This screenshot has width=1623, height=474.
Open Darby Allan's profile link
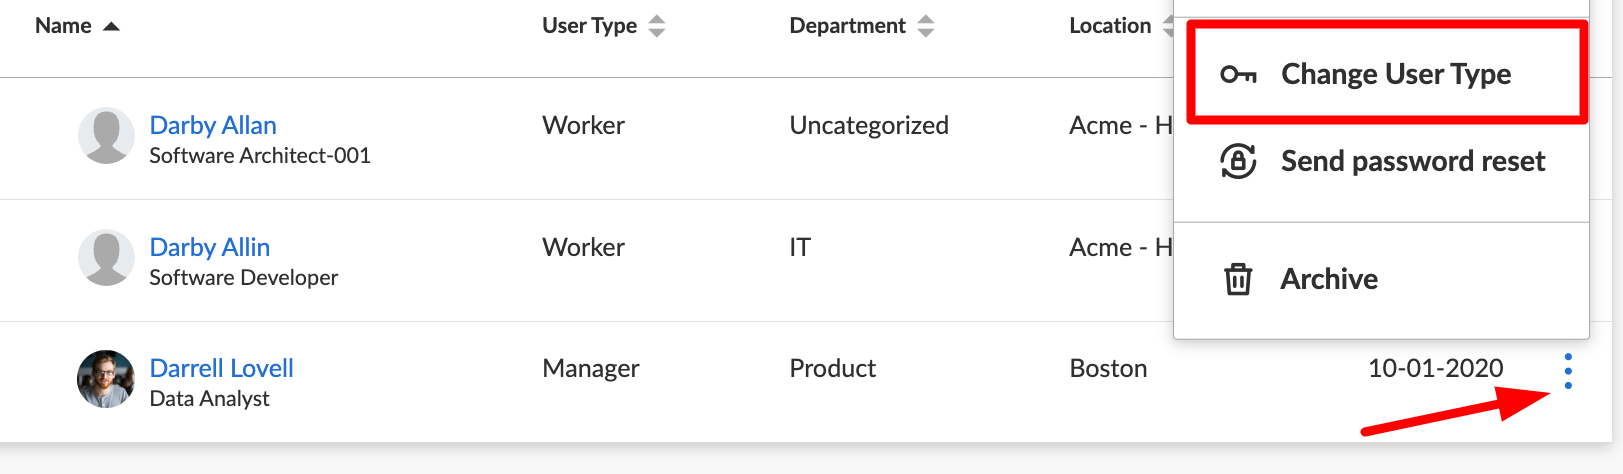[x=213, y=125]
